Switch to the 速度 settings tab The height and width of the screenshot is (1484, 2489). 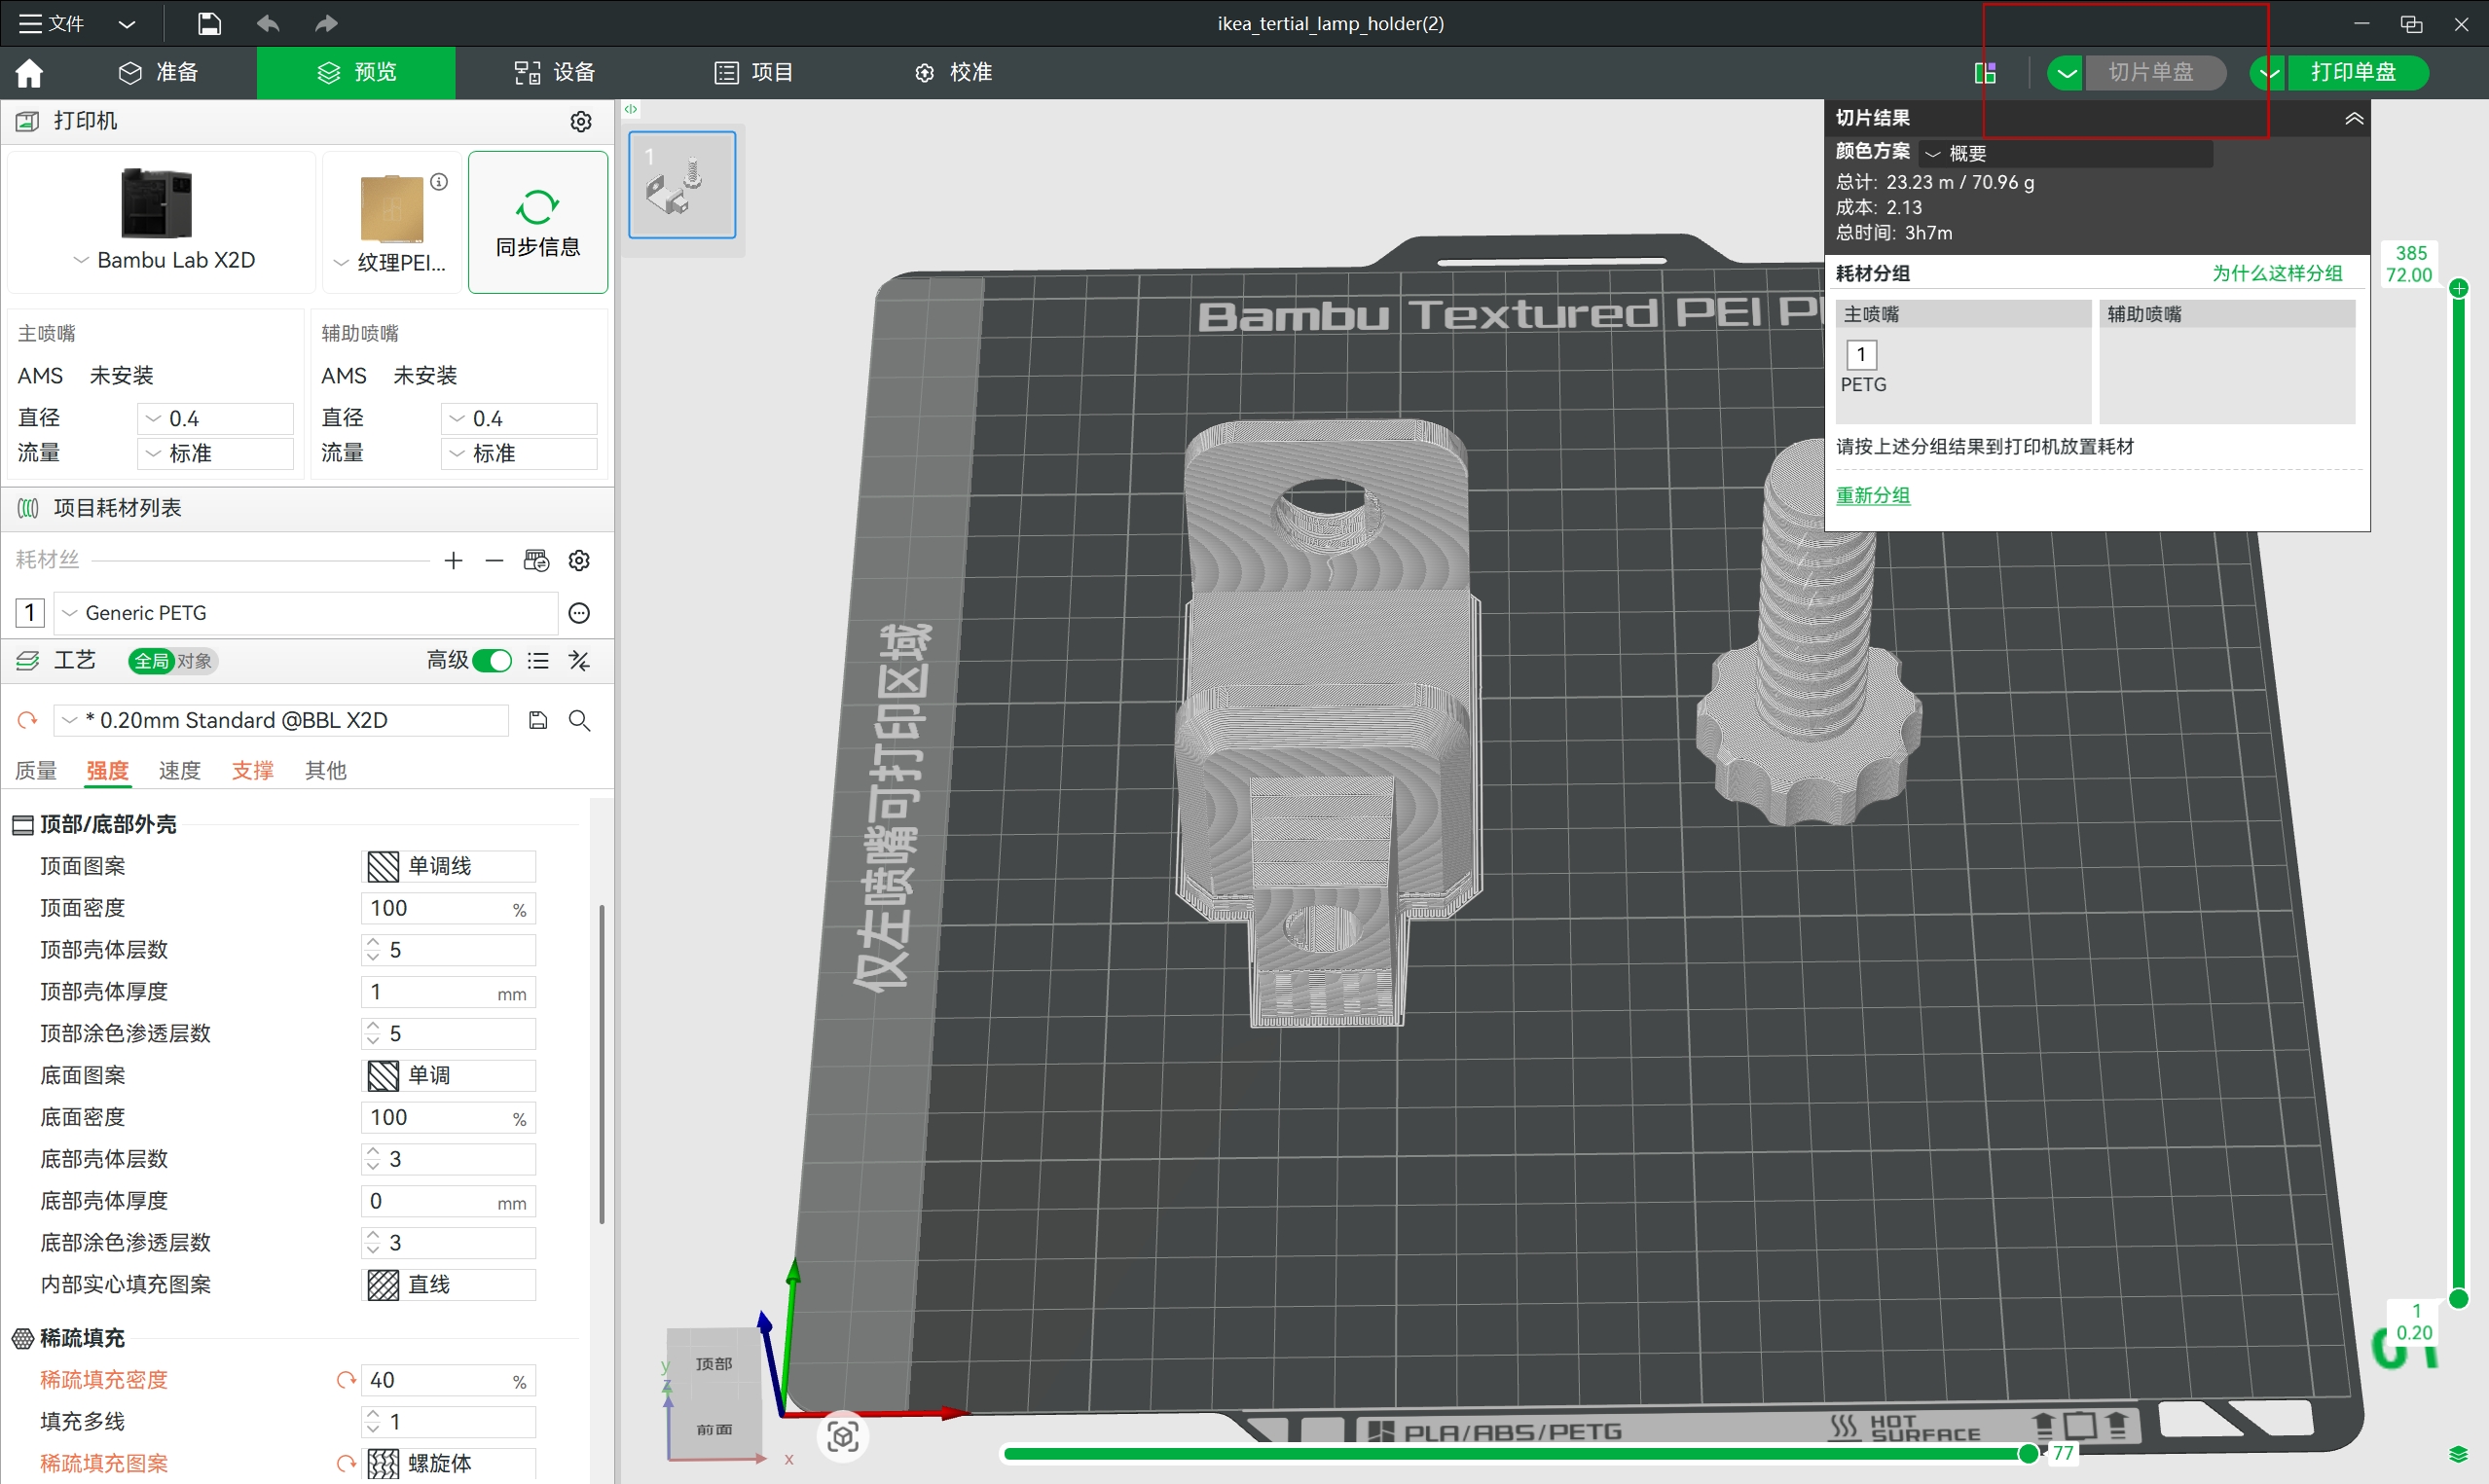coord(180,771)
